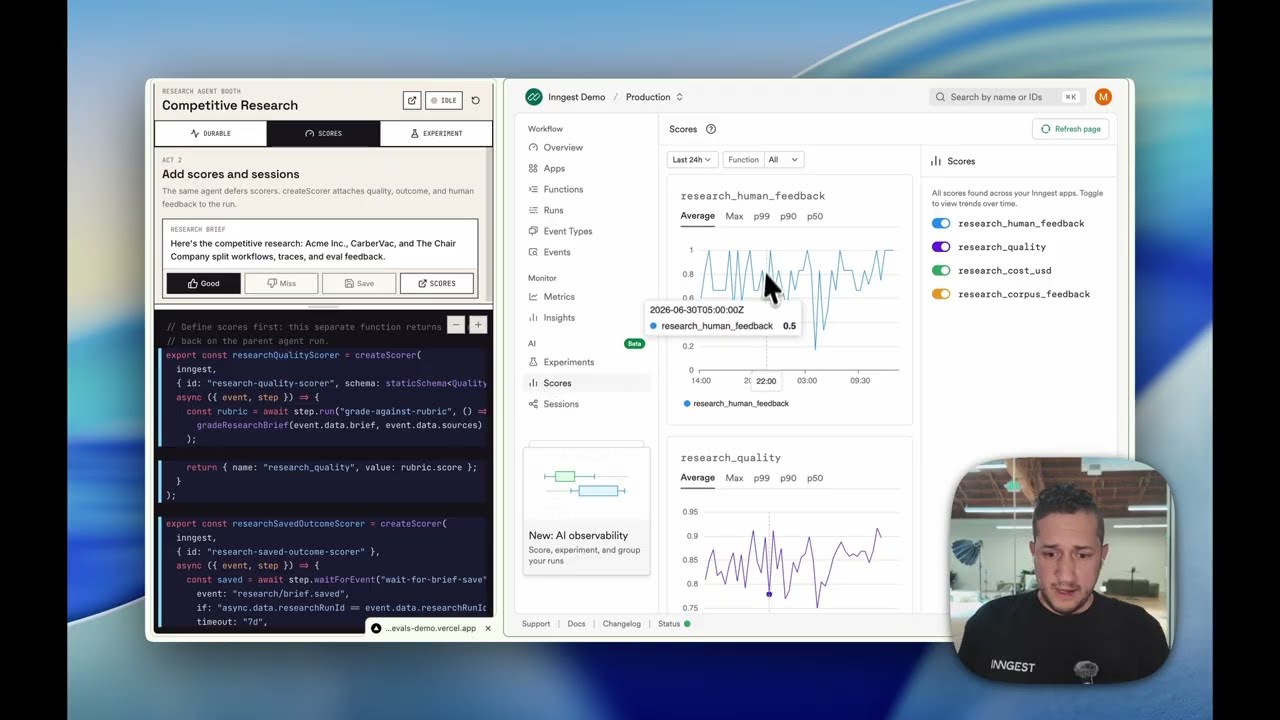Image resolution: width=1280 pixels, height=720 pixels.
Task: Mark the brief as Miss
Action: point(281,283)
